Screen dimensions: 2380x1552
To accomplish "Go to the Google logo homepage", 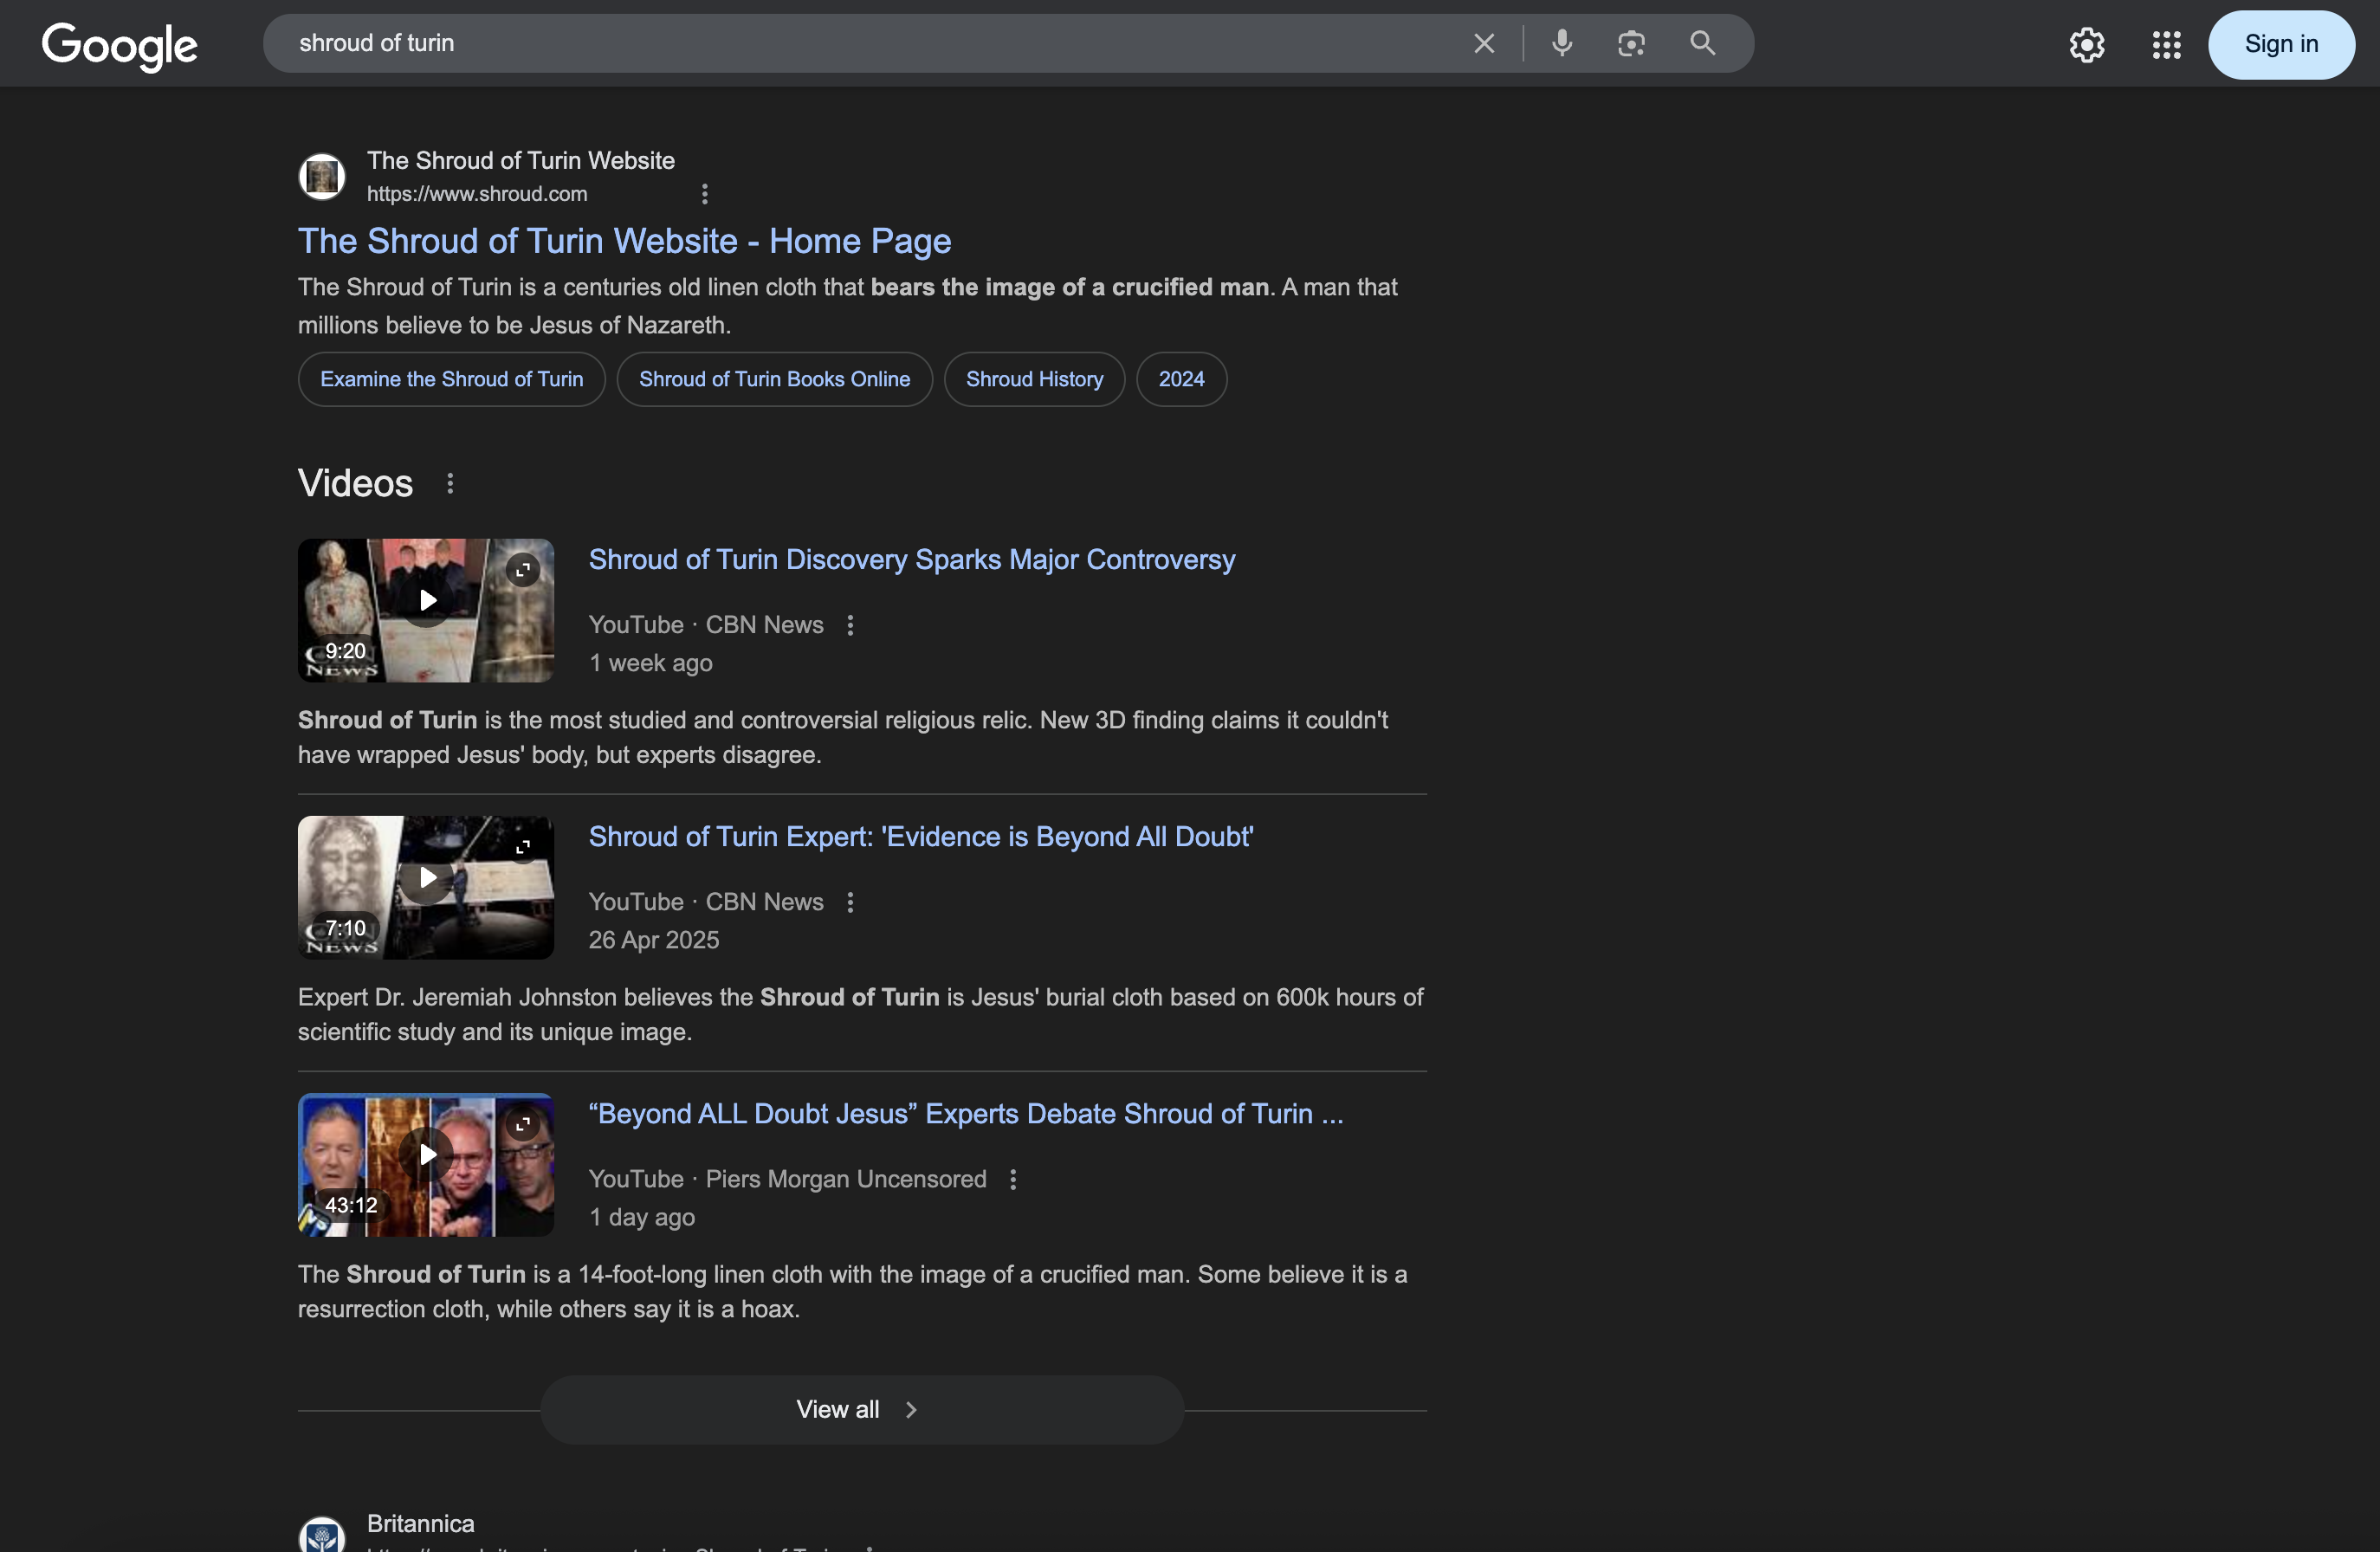I will point(120,46).
